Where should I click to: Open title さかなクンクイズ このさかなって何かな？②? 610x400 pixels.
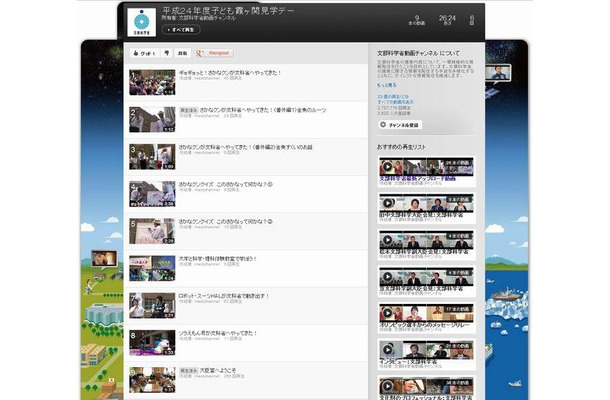point(226,221)
